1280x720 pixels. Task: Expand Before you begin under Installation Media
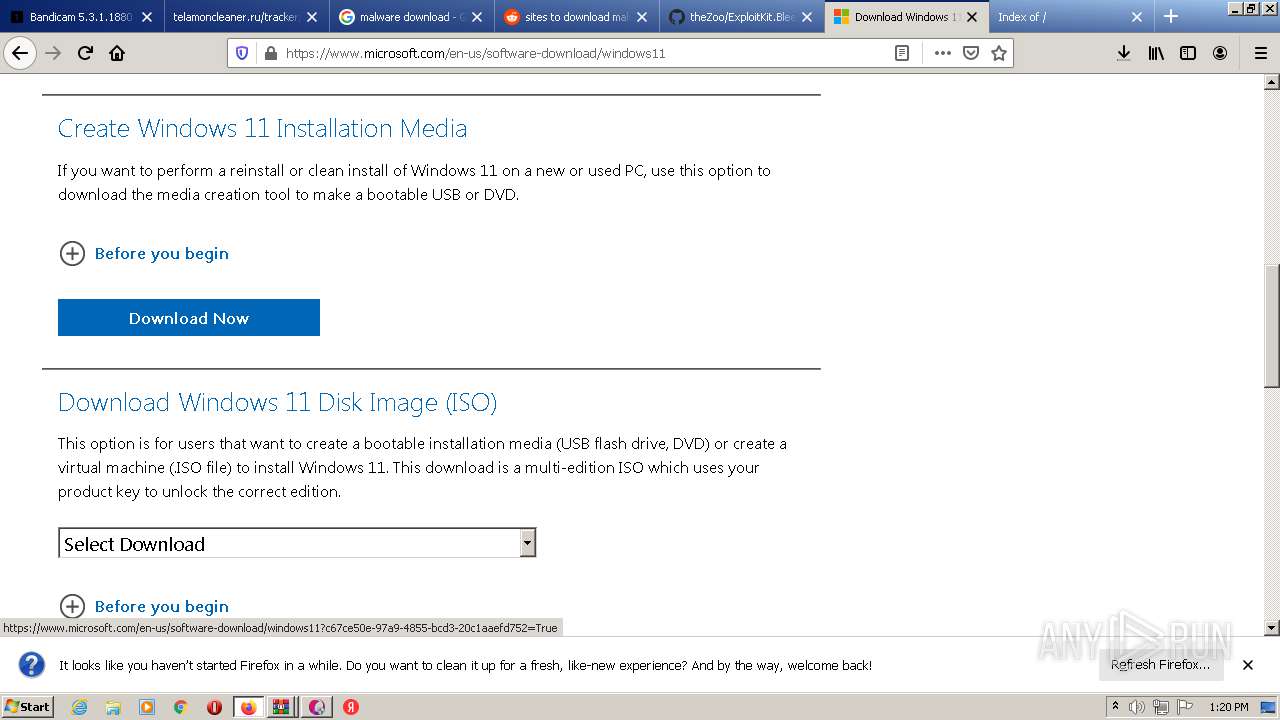144,253
